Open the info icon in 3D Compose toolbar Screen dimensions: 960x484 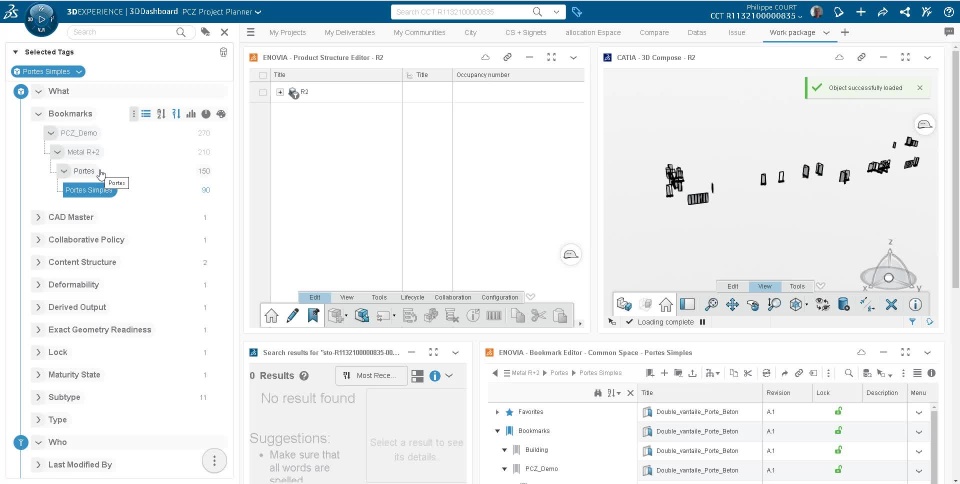[915, 304]
